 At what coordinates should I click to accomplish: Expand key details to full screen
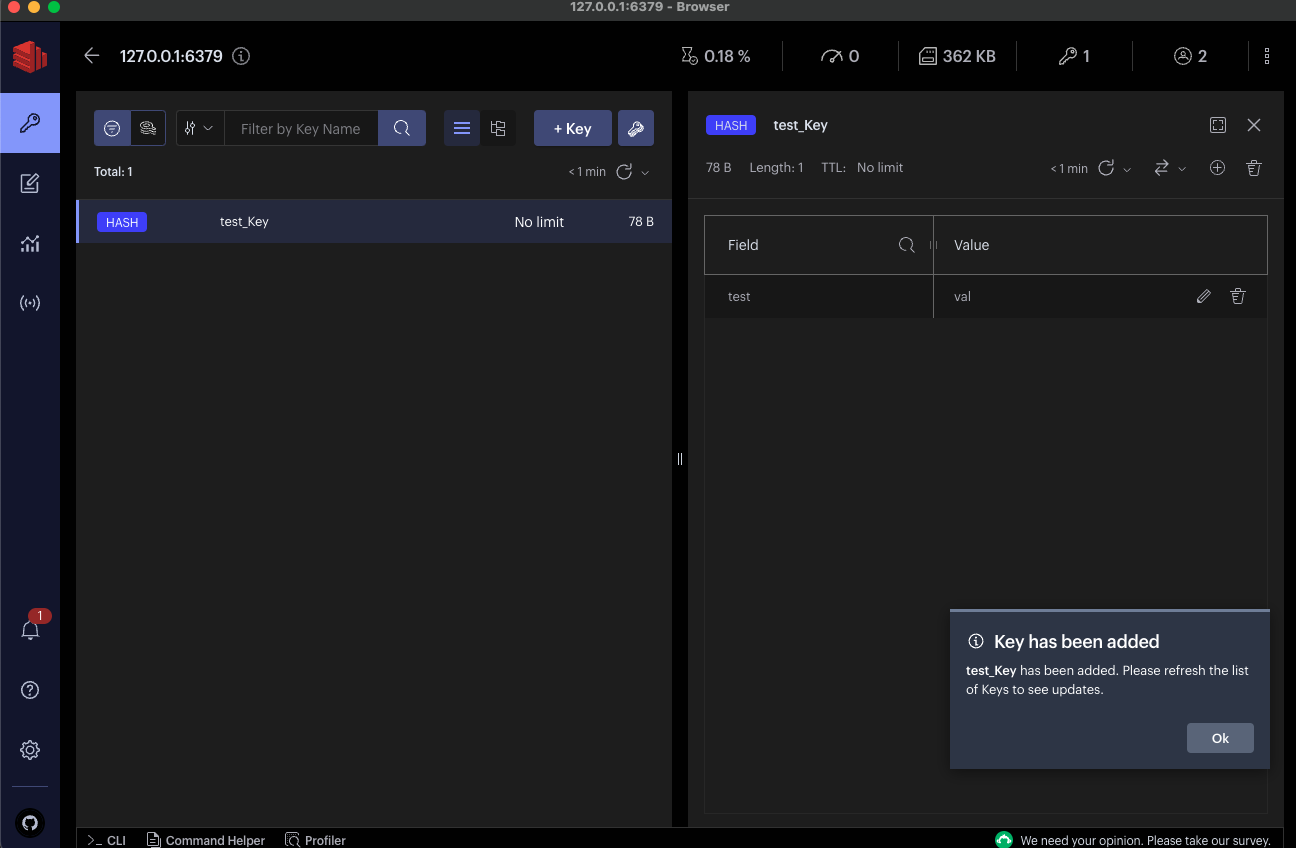click(x=1217, y=125)
